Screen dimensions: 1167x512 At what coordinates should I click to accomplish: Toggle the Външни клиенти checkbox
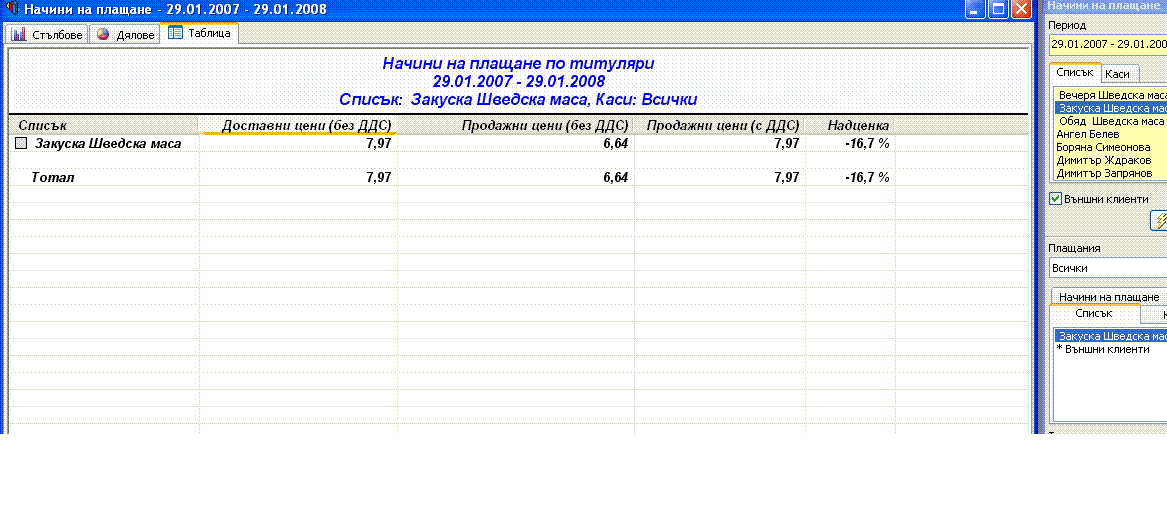[1055, 199]
